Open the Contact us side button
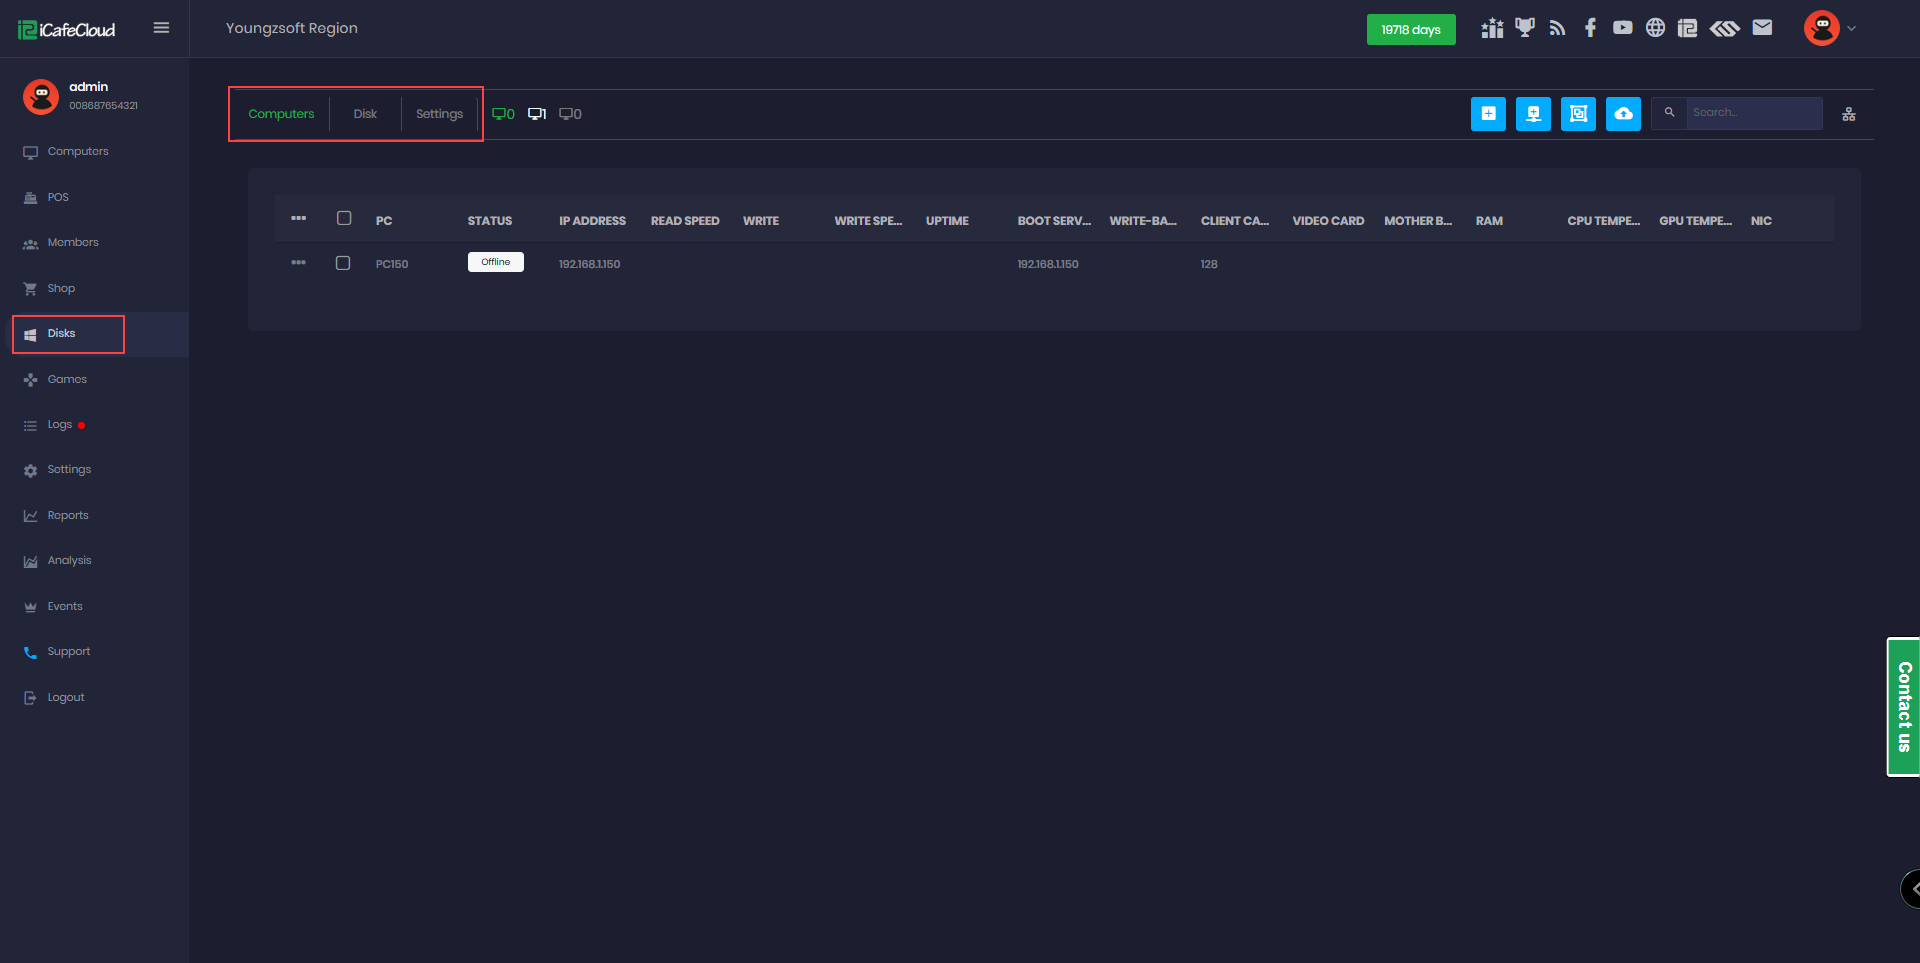 [1903, 707]
